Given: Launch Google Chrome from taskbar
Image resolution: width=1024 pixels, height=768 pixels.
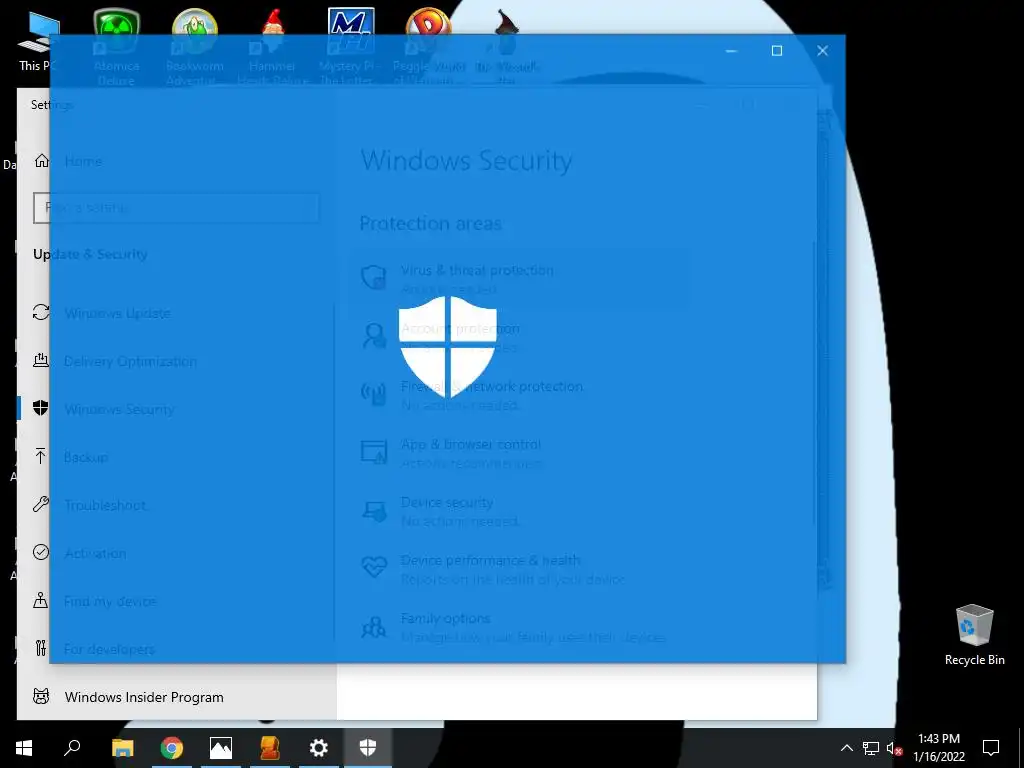Looking at the screenshot, I should [x=172, y=748].
